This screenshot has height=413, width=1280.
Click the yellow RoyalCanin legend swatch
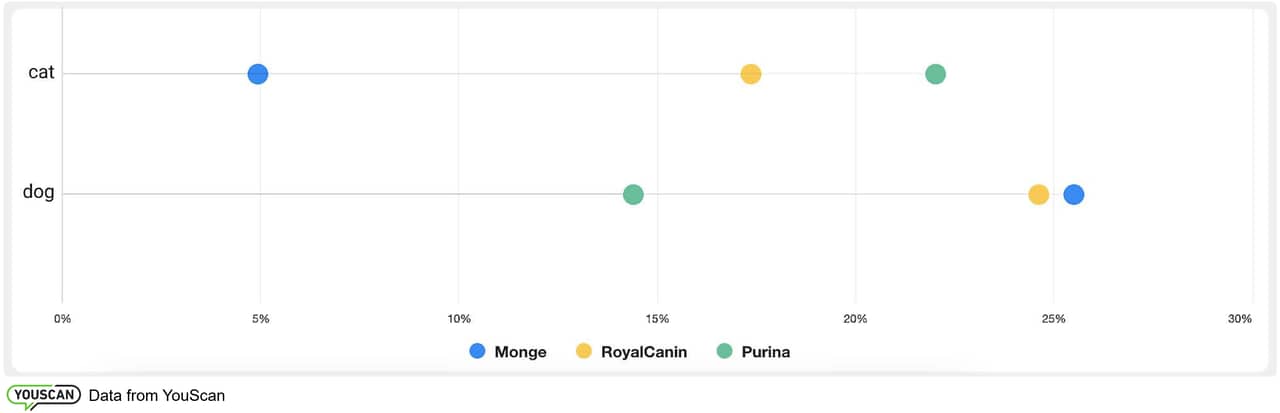tap(583, 351)
